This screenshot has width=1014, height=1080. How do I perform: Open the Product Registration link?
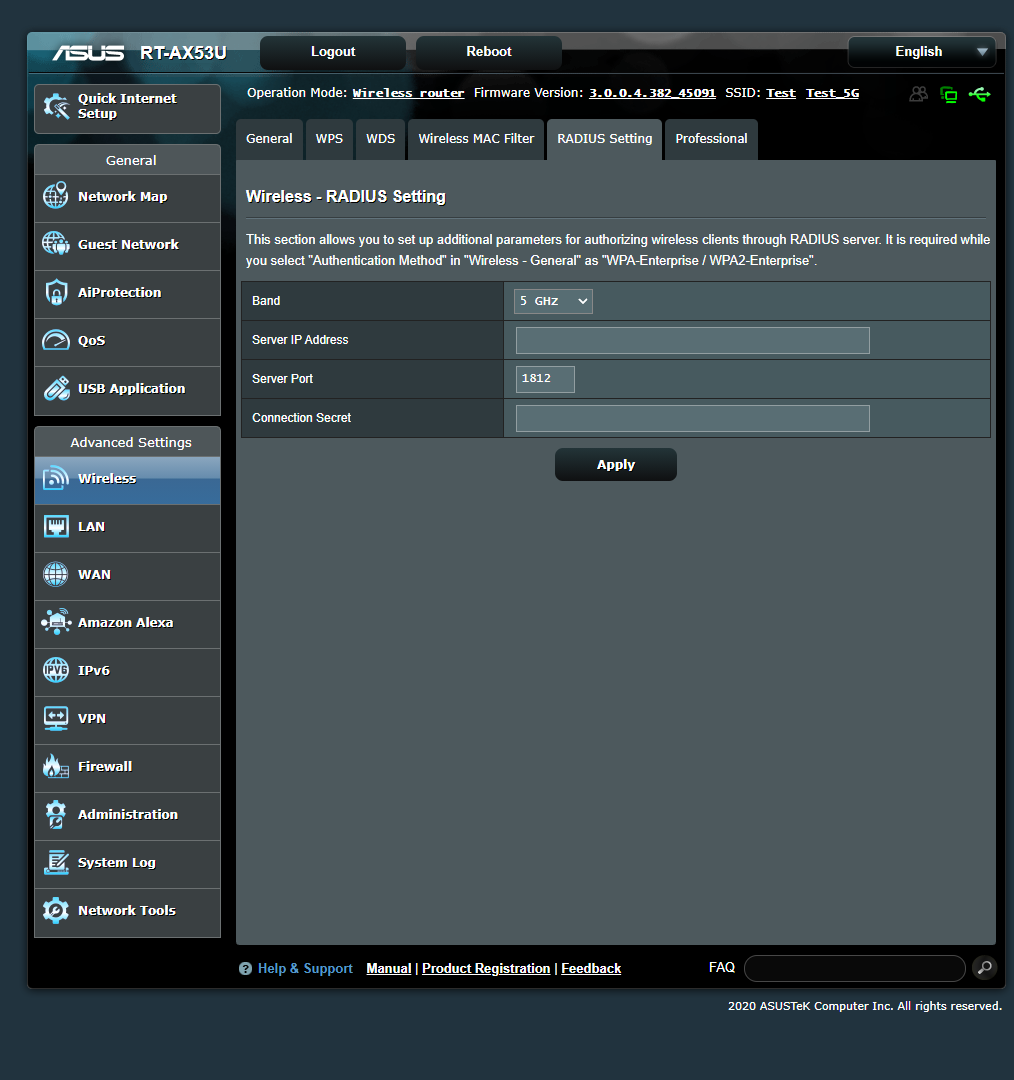click(486, 968)
